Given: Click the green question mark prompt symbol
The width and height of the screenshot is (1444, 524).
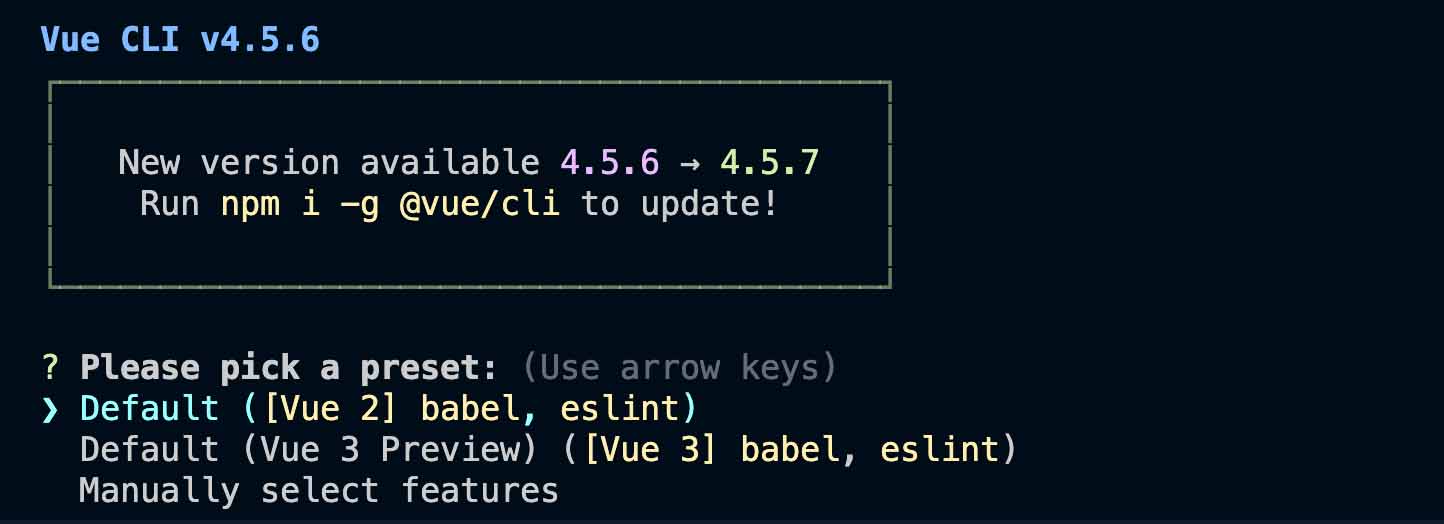Looking at the screenshot, I should click(x=49, y=368).
